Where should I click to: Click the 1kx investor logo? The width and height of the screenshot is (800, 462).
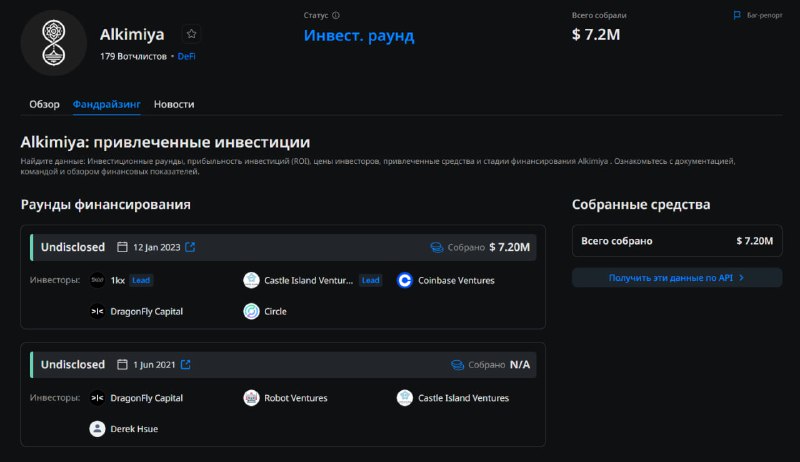click(x=97, y=280)
